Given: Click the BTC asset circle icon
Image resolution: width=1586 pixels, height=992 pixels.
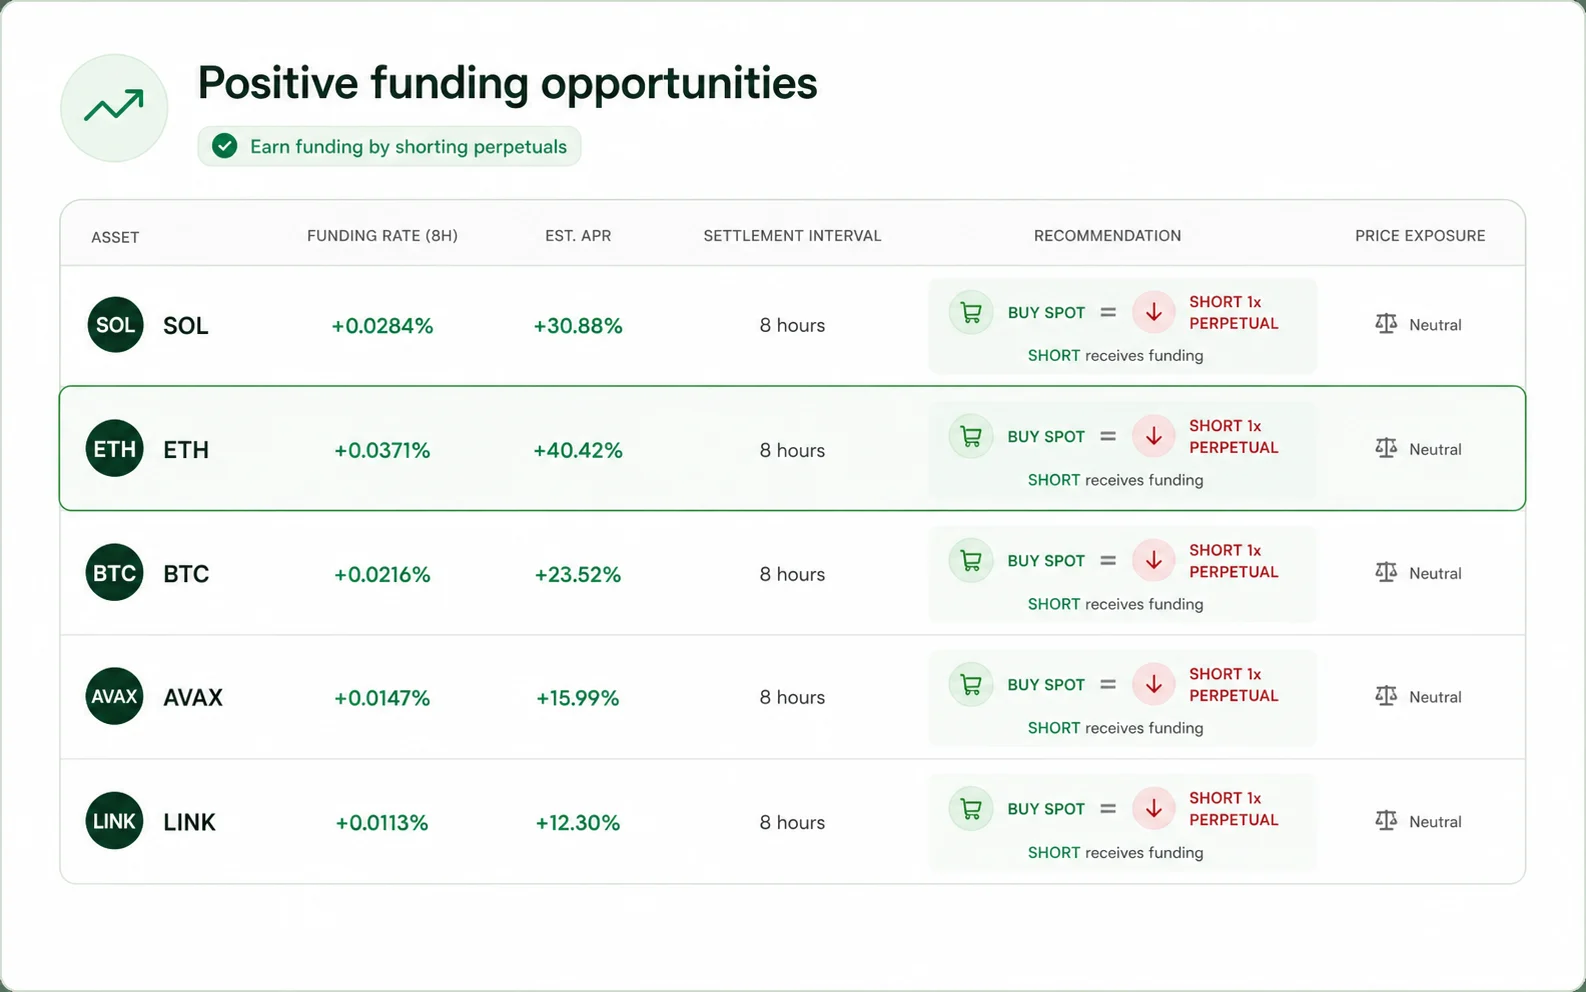Looking at the screenshot, I should (x=115, y=573).
